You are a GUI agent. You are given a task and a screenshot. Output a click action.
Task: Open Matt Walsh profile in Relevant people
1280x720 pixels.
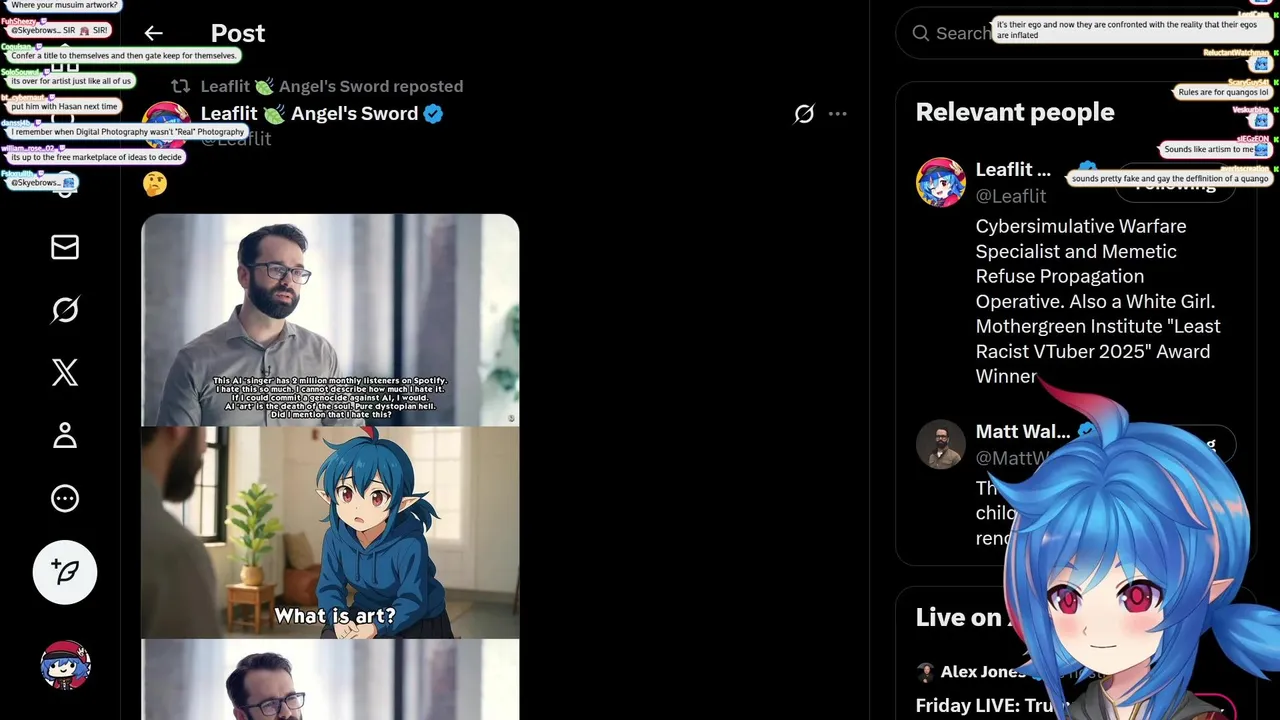[x=1021, y=432]
